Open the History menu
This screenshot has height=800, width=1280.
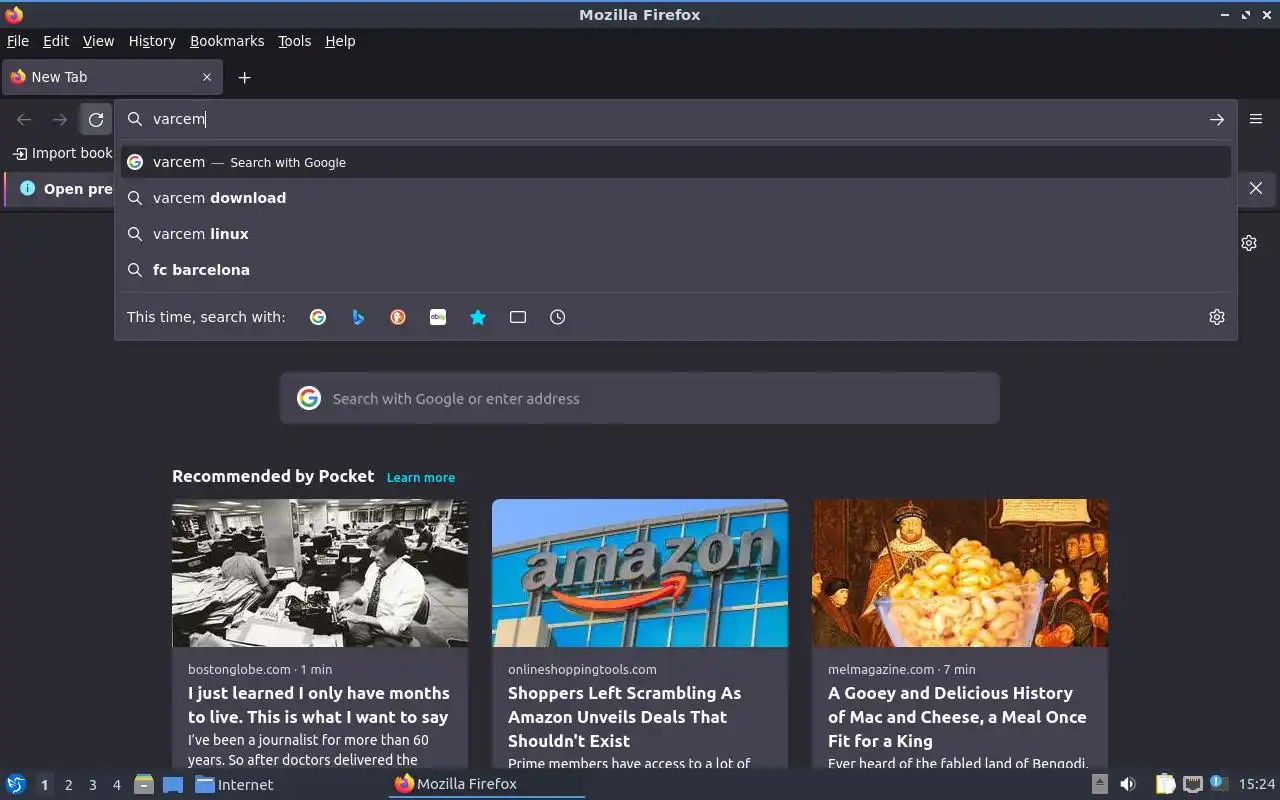tap(152, 41)
